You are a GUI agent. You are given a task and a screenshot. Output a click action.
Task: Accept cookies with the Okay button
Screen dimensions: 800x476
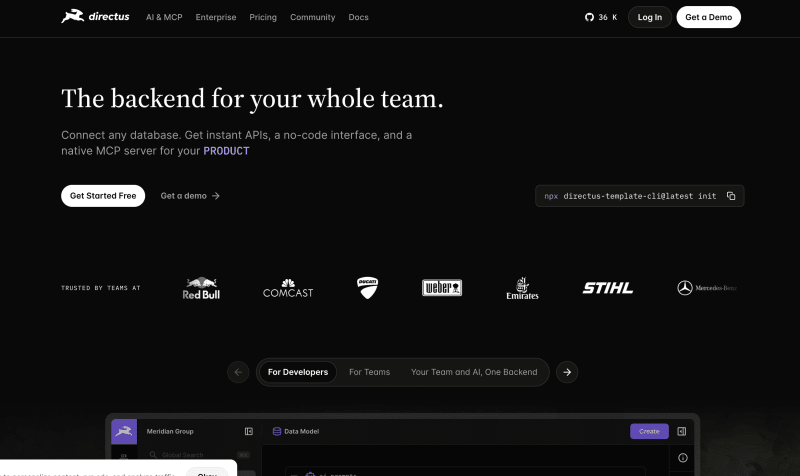click(x=207, y=472)
